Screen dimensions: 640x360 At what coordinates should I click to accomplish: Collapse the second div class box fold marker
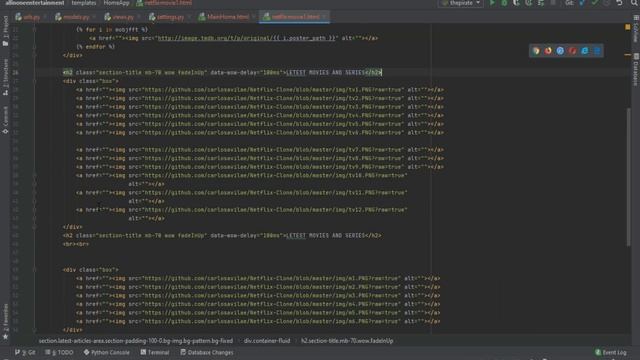pos(34,270)
